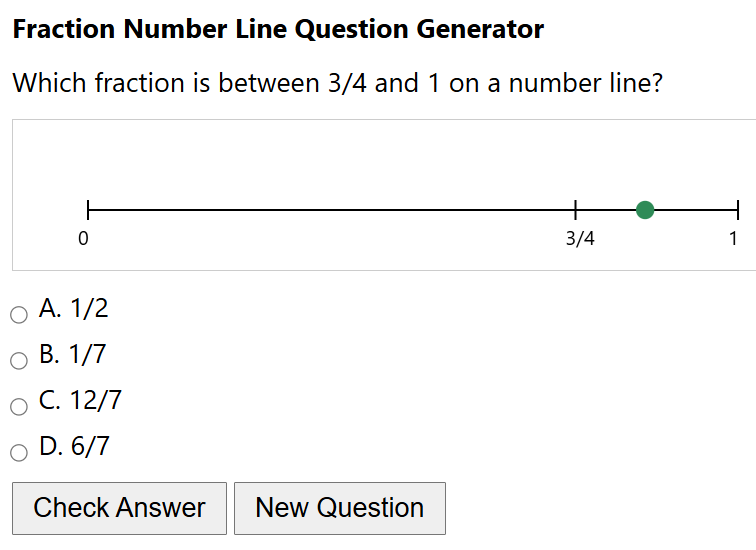This screenshot has width=756, height=550.
Task: Click the tick mark at 1
Action: point(738,210)
